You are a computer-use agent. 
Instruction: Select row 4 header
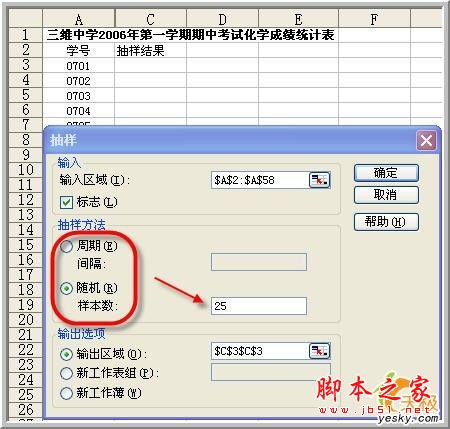(25, 80)
